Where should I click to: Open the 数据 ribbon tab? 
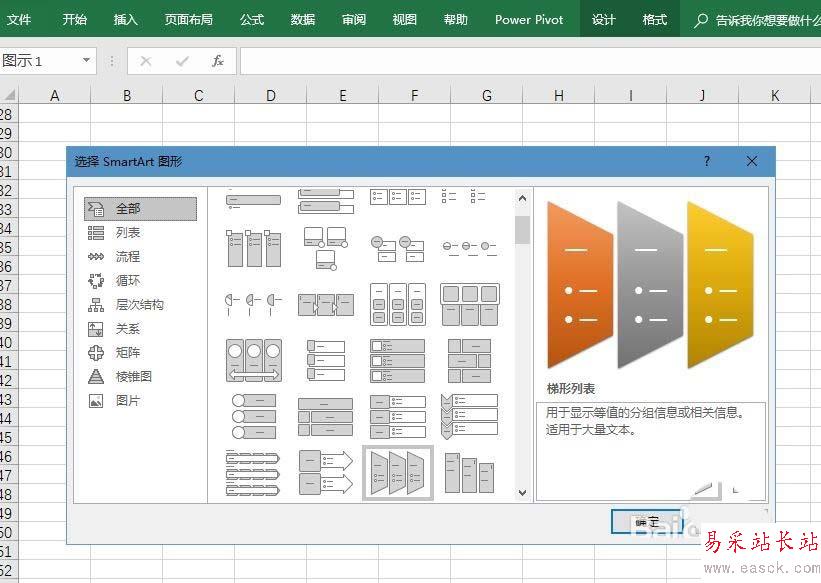(x=303, y=19)
